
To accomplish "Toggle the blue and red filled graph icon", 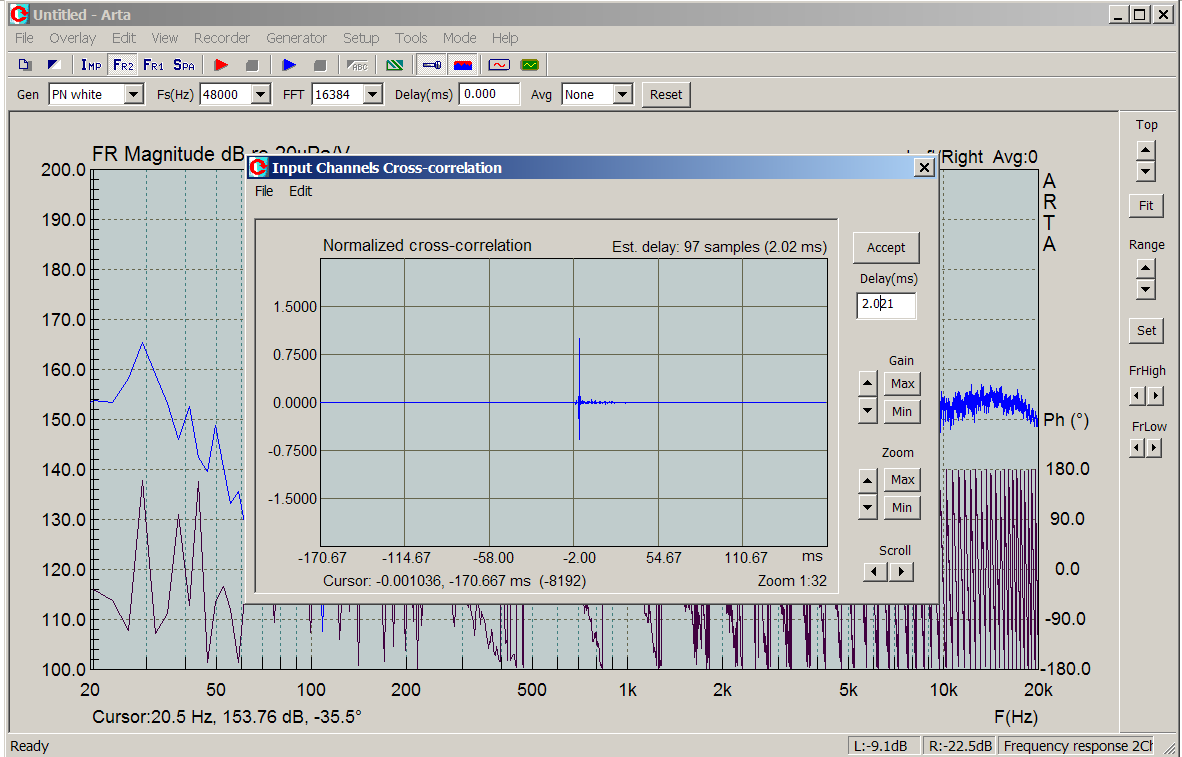I will click(x=463, y=65).
